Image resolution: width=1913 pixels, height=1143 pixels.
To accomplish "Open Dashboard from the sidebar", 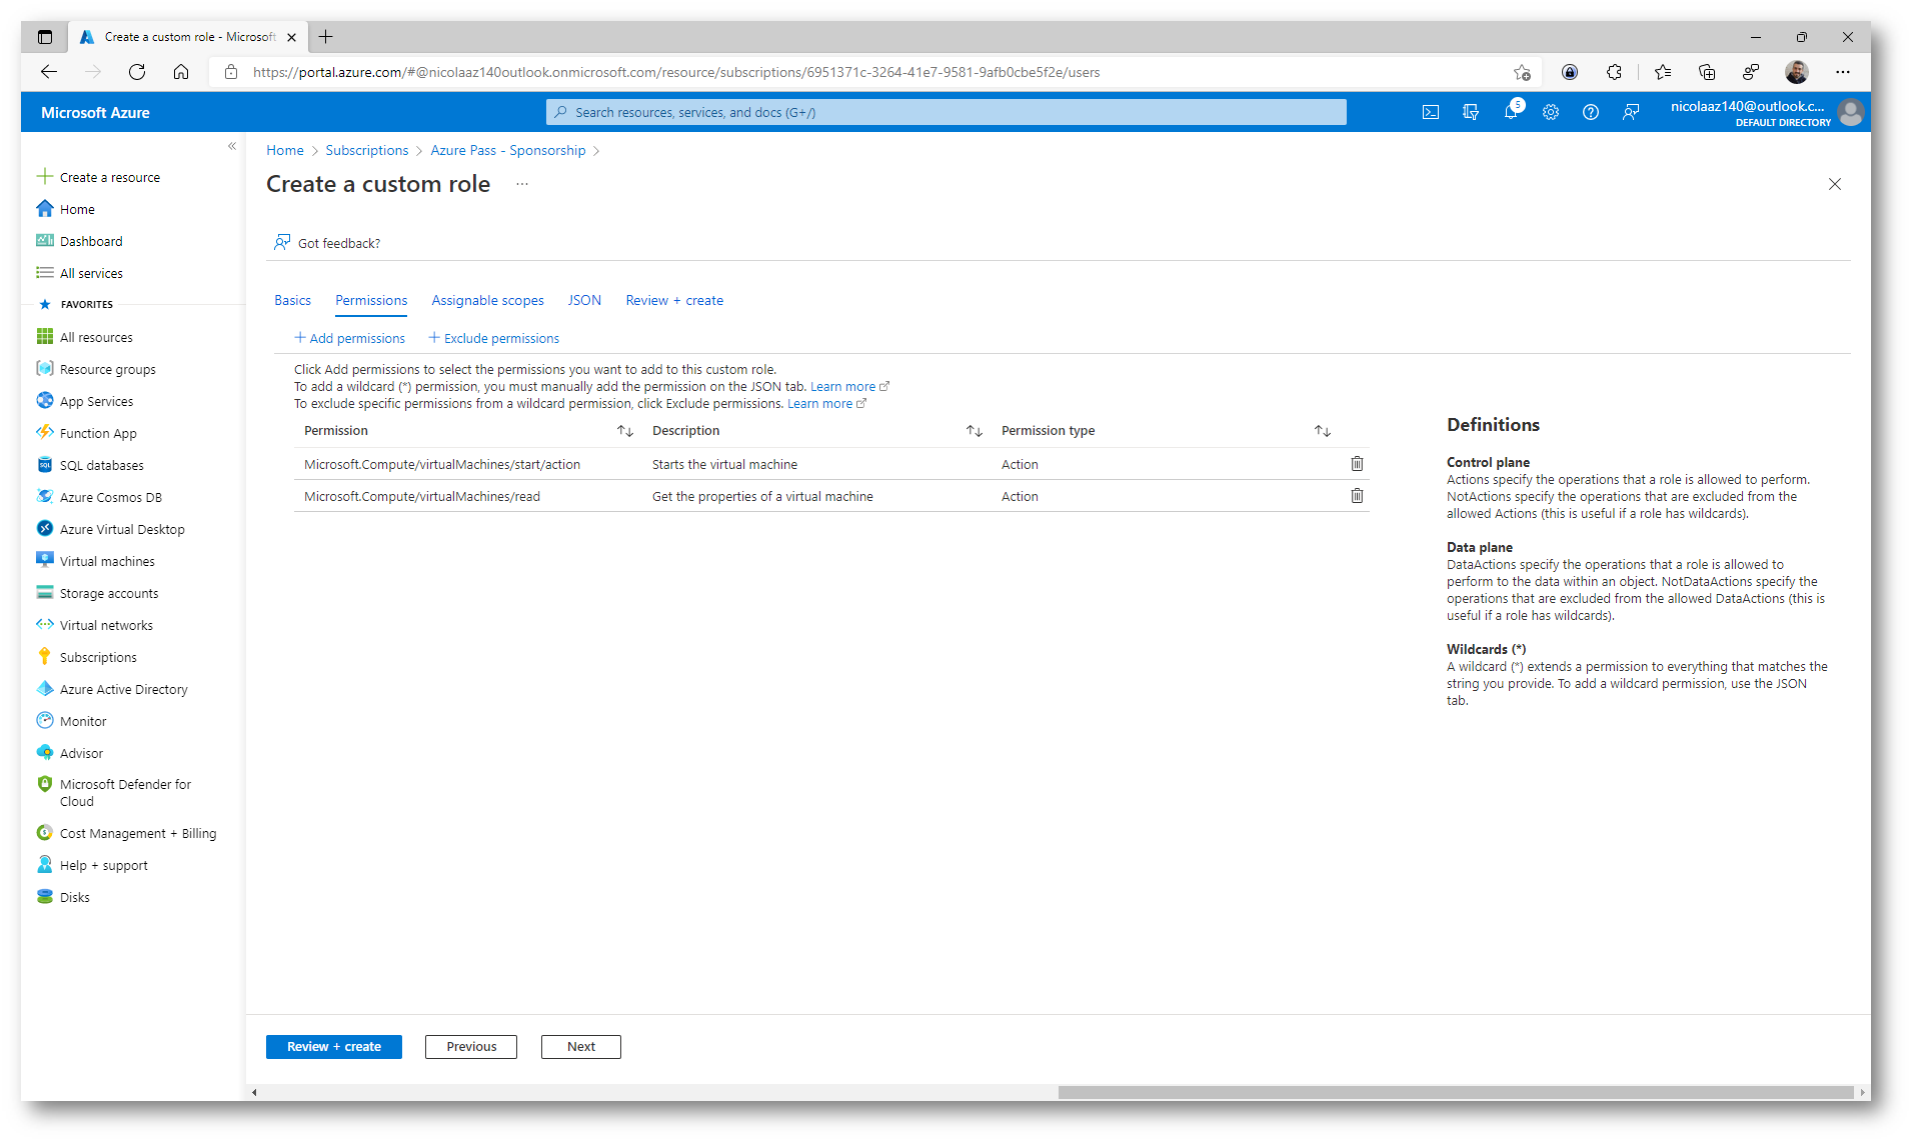I will [80, 241].
